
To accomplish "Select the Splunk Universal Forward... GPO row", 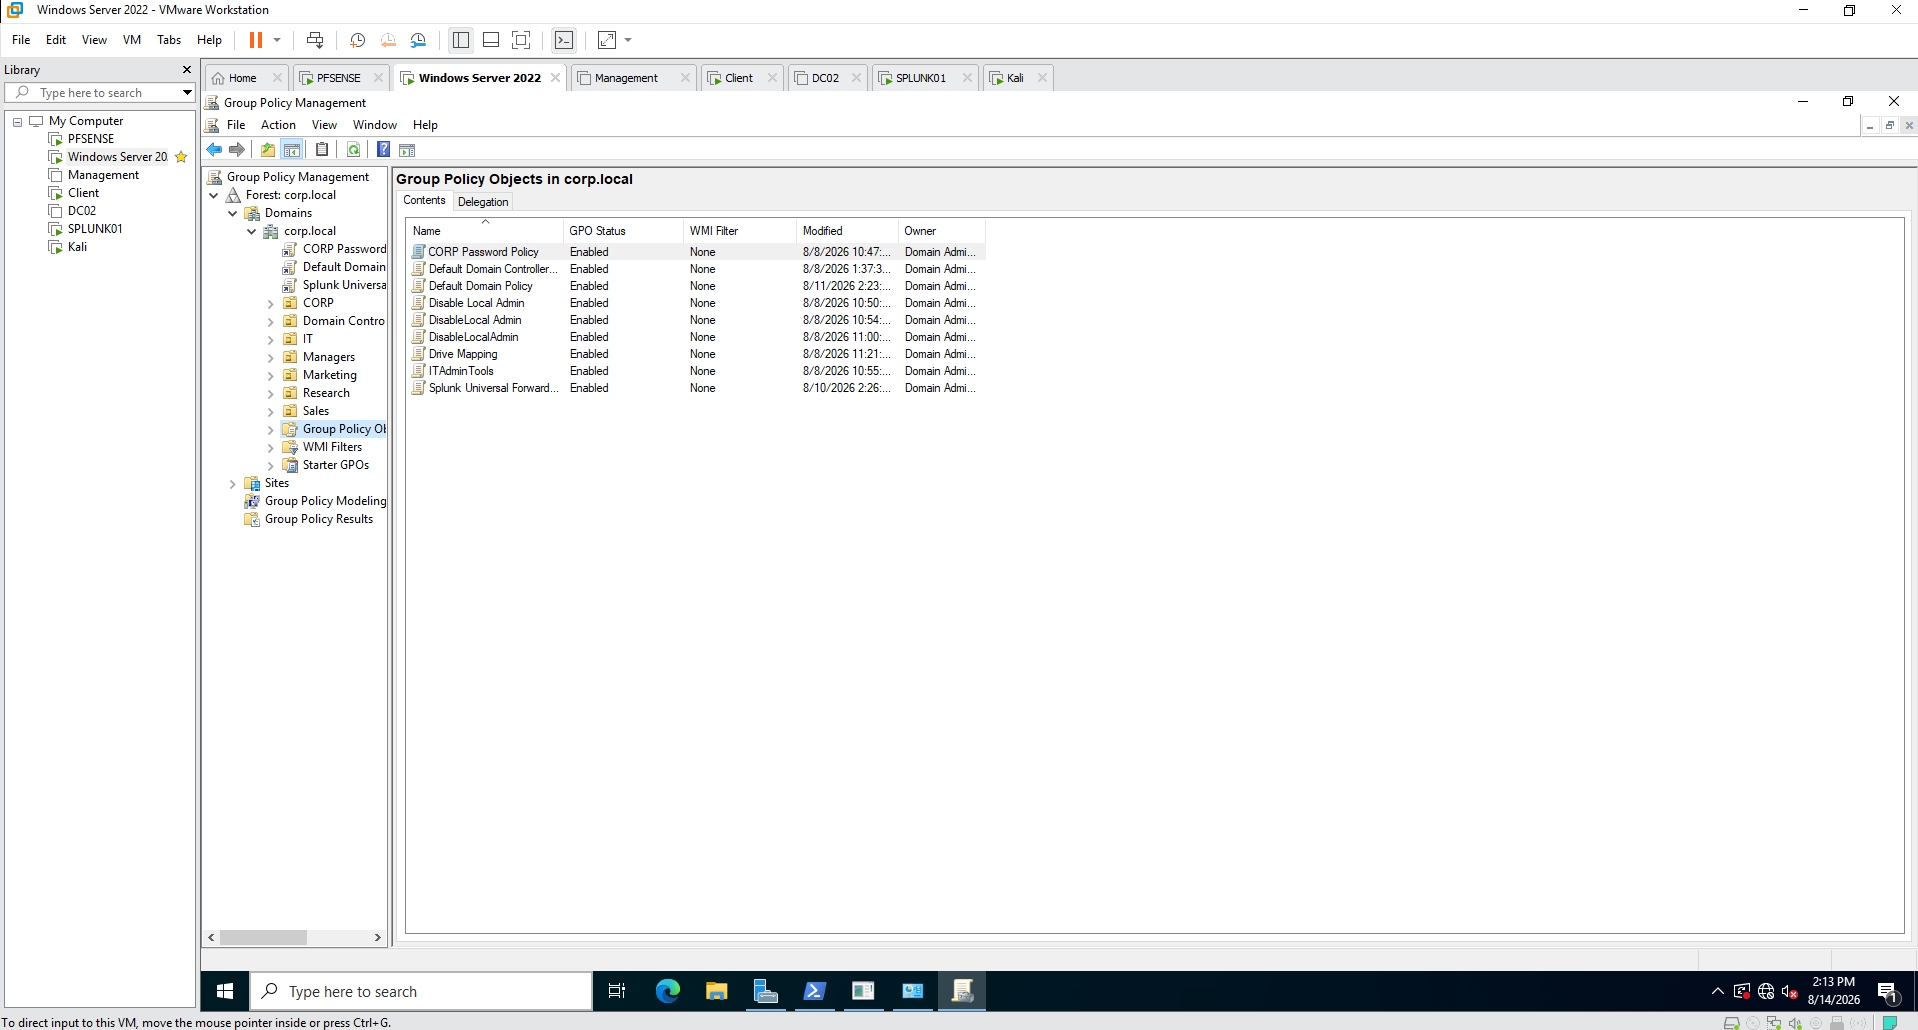I will [697, 388].
